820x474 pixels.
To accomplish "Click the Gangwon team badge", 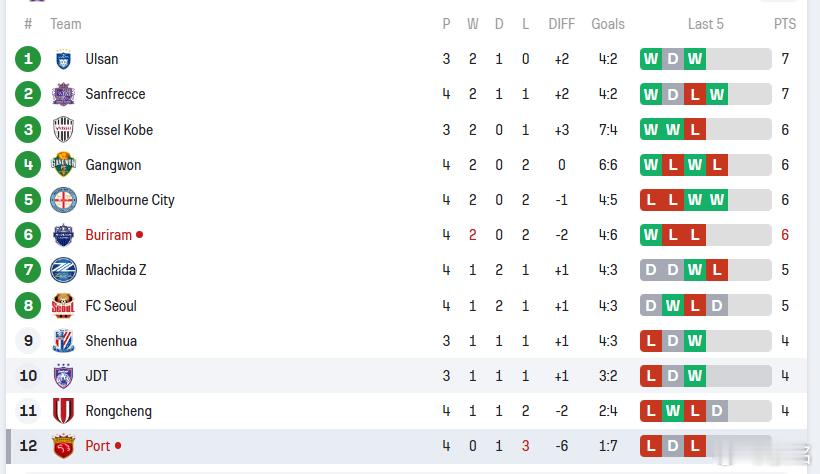I will [x=63, y=165].
